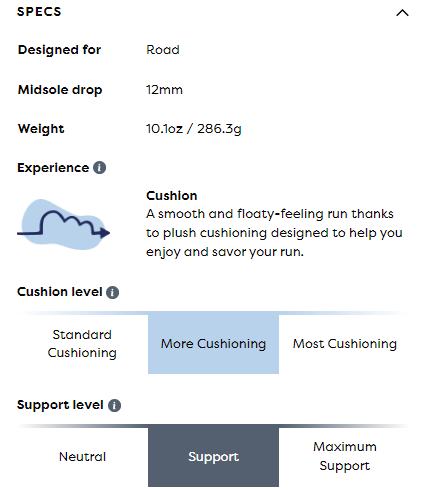Open the Support level info icon
Image resolution: width=443 pixels, height=490 pixels.
[x=114, y=405]
